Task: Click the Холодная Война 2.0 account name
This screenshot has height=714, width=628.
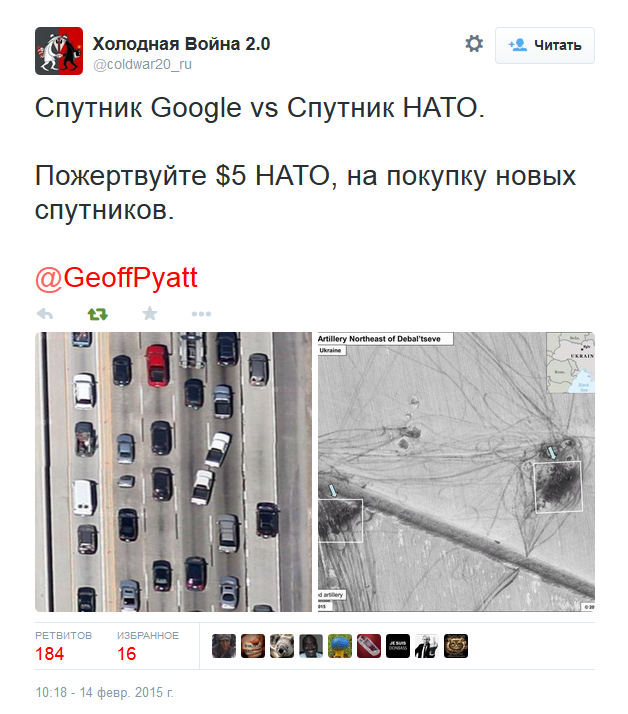Action: coord(181,44)
